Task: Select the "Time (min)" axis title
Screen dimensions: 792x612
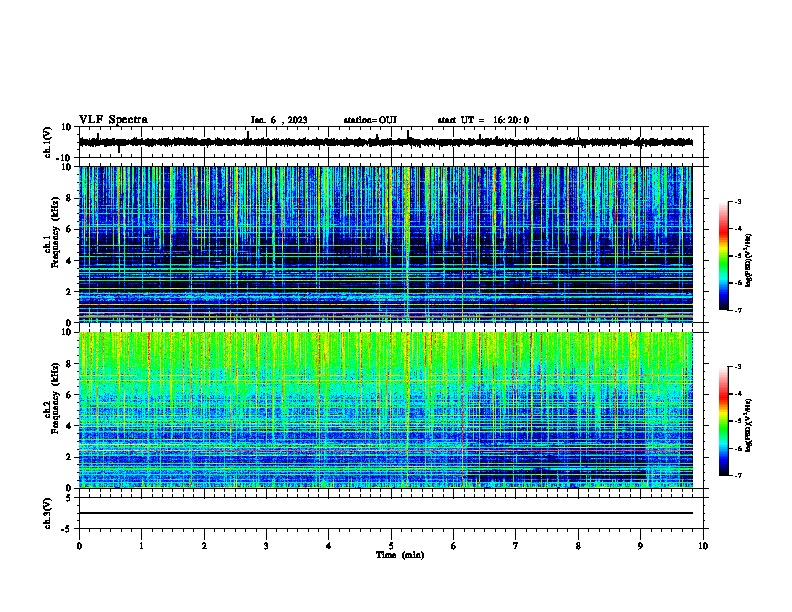Action: [400, 555]
